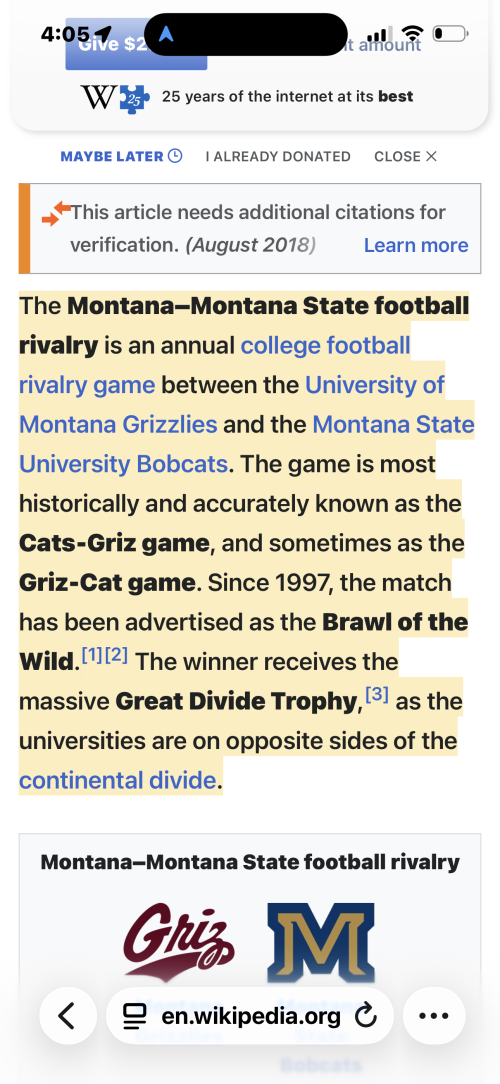This screenshot has height=1084, width=500.
Task: Tap the Montana State M logo
Action: (321, 943)
